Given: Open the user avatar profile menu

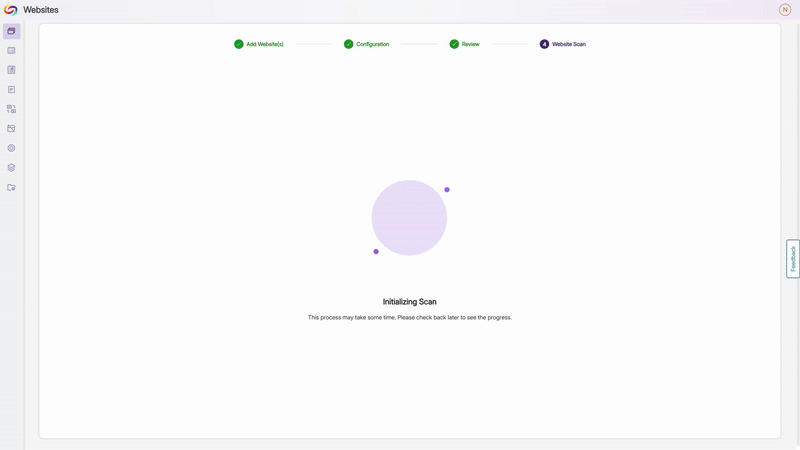Looking at the screenshot, I should [785, 10].
